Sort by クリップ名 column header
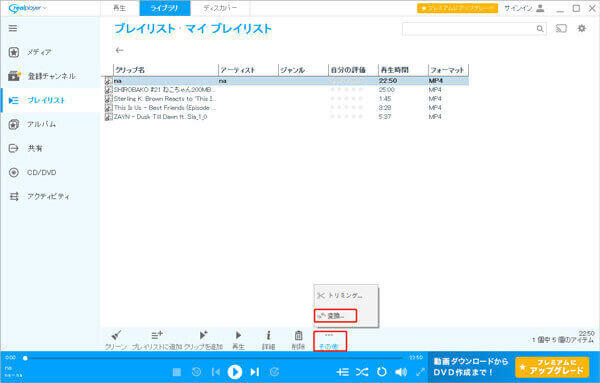The image size is (600, 383). [x=166, y=70]
